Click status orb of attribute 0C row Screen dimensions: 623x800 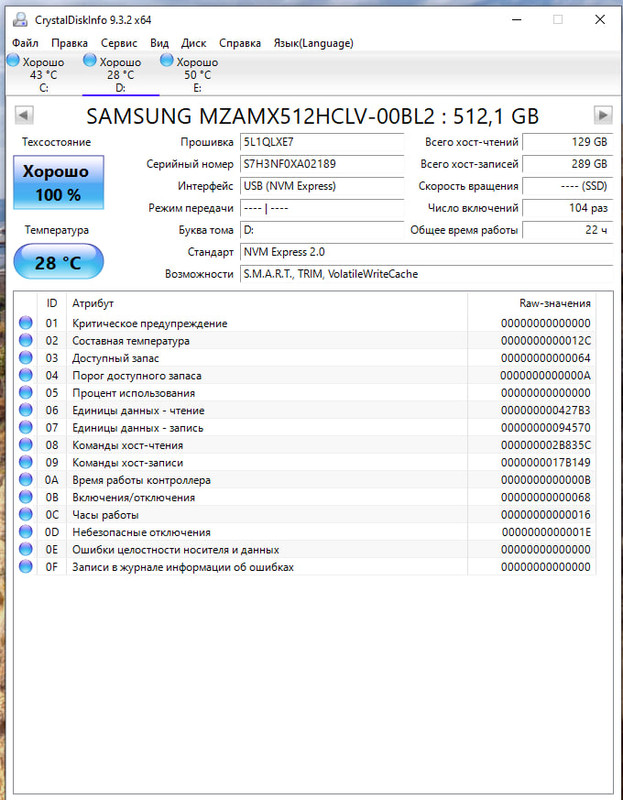point(26,514)
